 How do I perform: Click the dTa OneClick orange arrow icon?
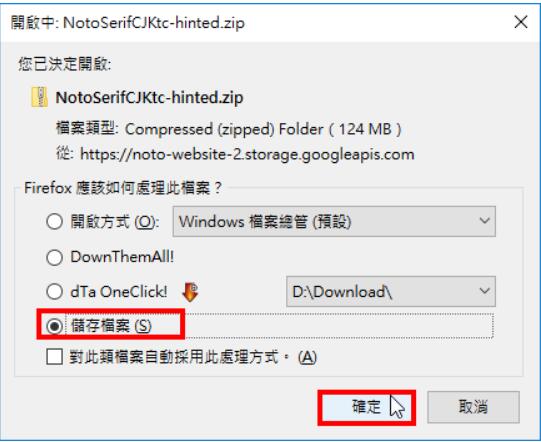click(190, 292)
